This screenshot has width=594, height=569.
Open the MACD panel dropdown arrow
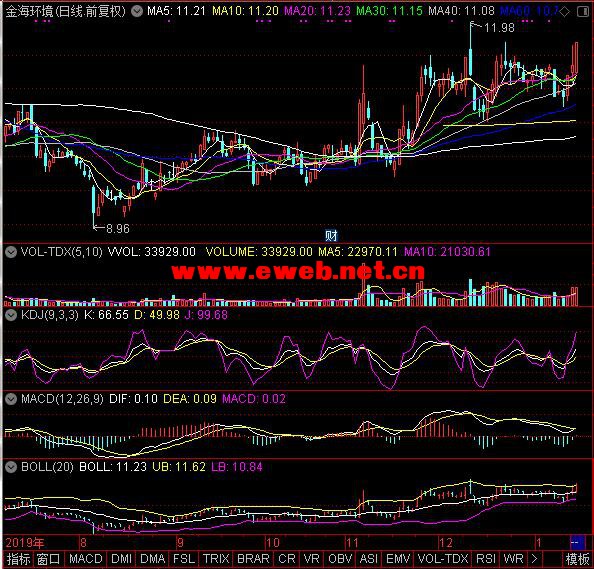pos(11,399)
